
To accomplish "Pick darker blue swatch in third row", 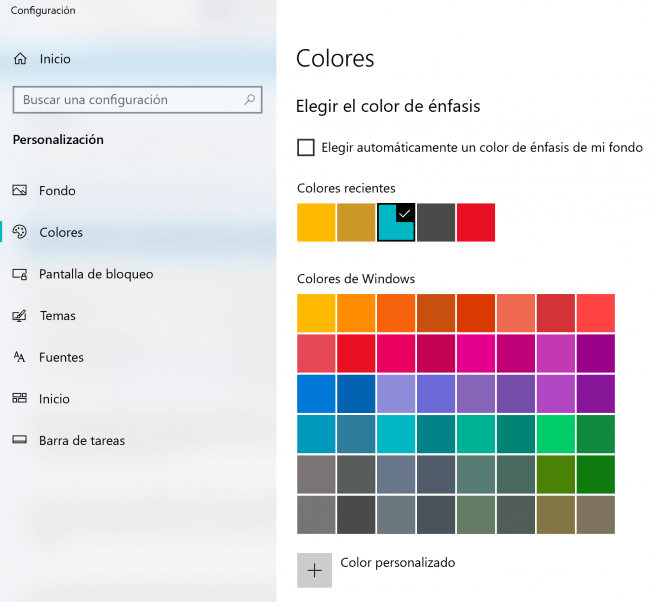I will tap(356, 393).
